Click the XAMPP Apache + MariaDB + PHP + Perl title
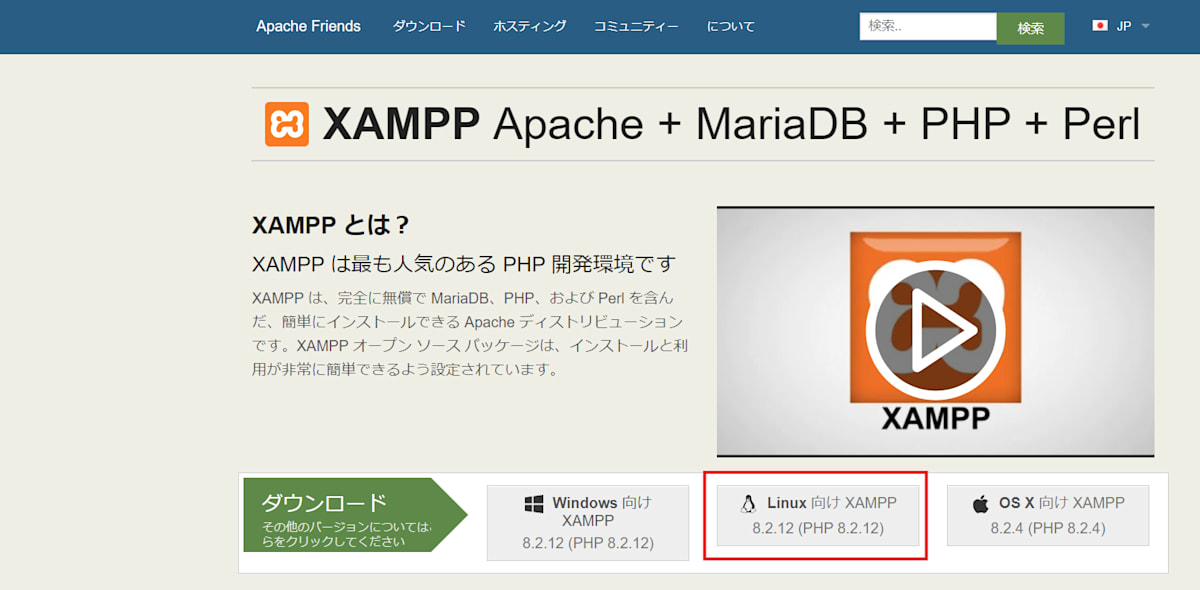 coord(731,124)
